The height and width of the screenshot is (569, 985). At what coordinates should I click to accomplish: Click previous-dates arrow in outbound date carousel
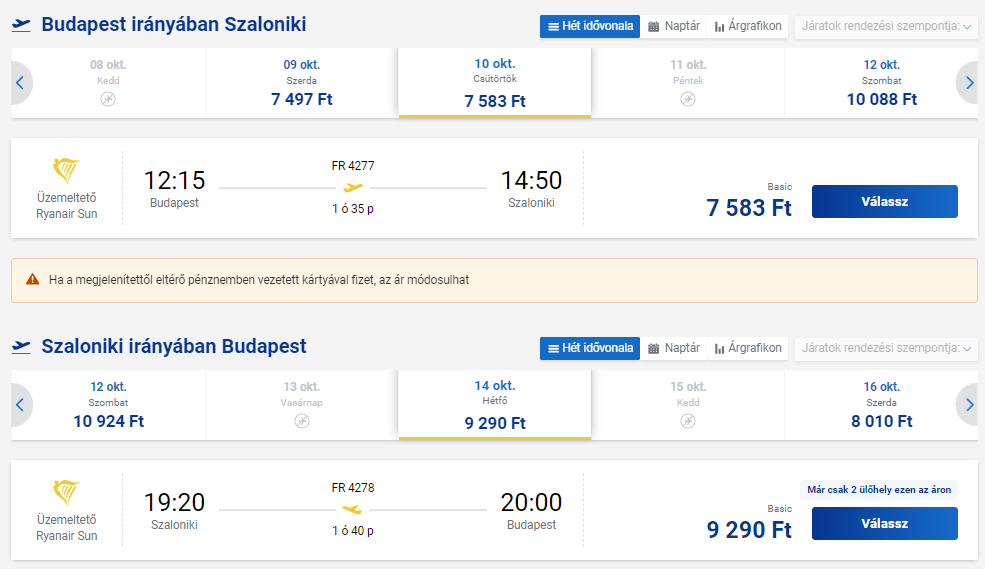[21, 83]
